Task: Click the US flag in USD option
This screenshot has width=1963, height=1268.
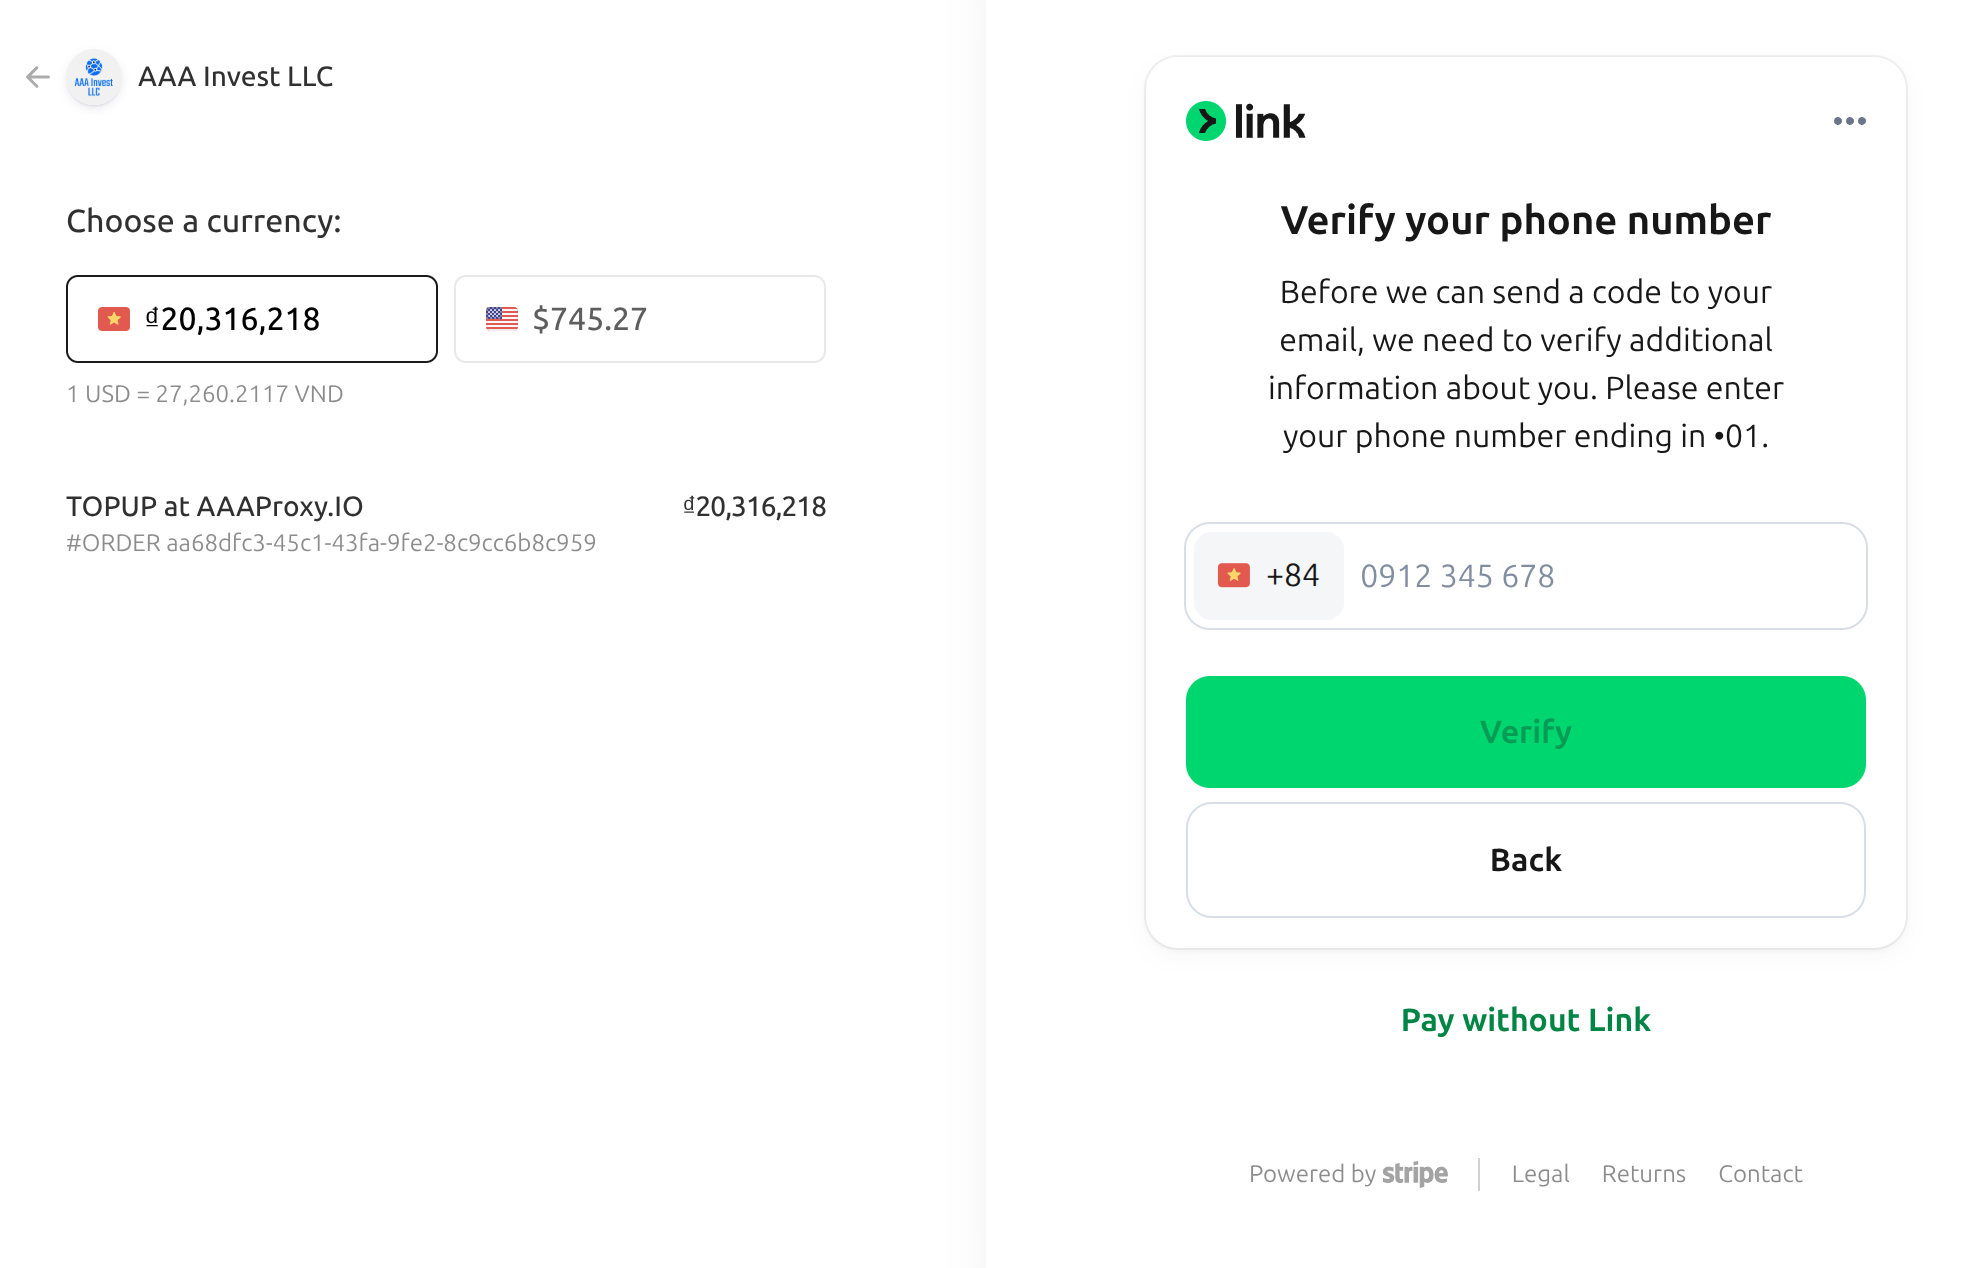Action: click(x=502, y=319)
